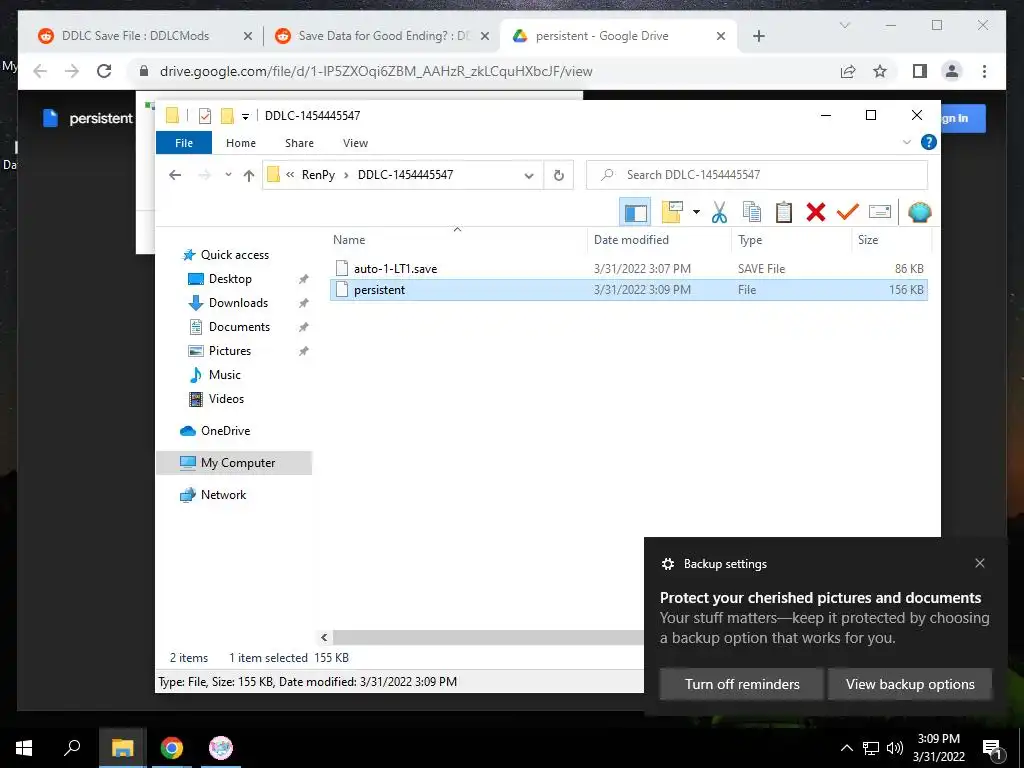This screenshot has width=1024, height=768.
Task: Open the Share ribbon tab
Action: click(x=299, y=143)
